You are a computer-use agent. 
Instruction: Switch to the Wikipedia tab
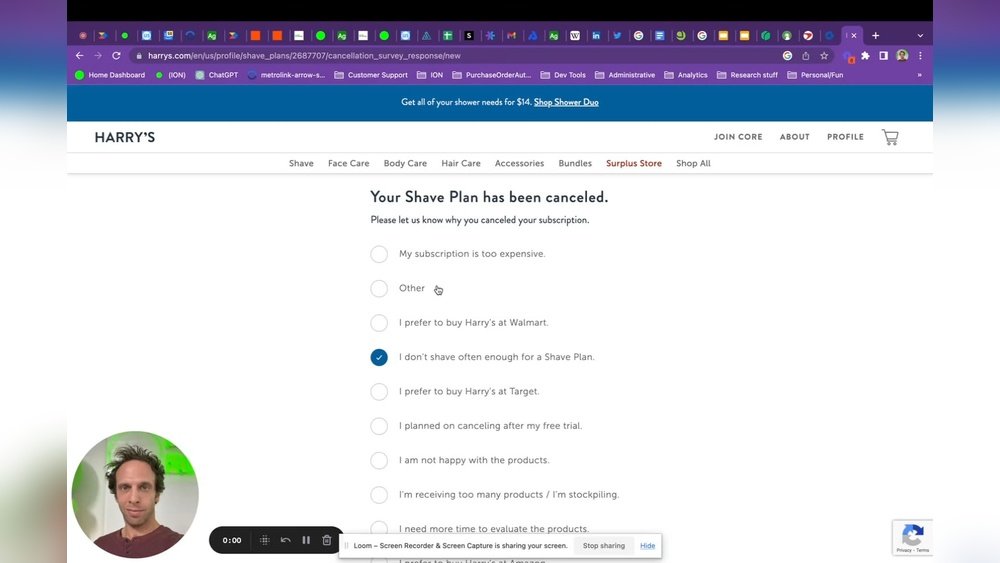[x=575, y=36]
